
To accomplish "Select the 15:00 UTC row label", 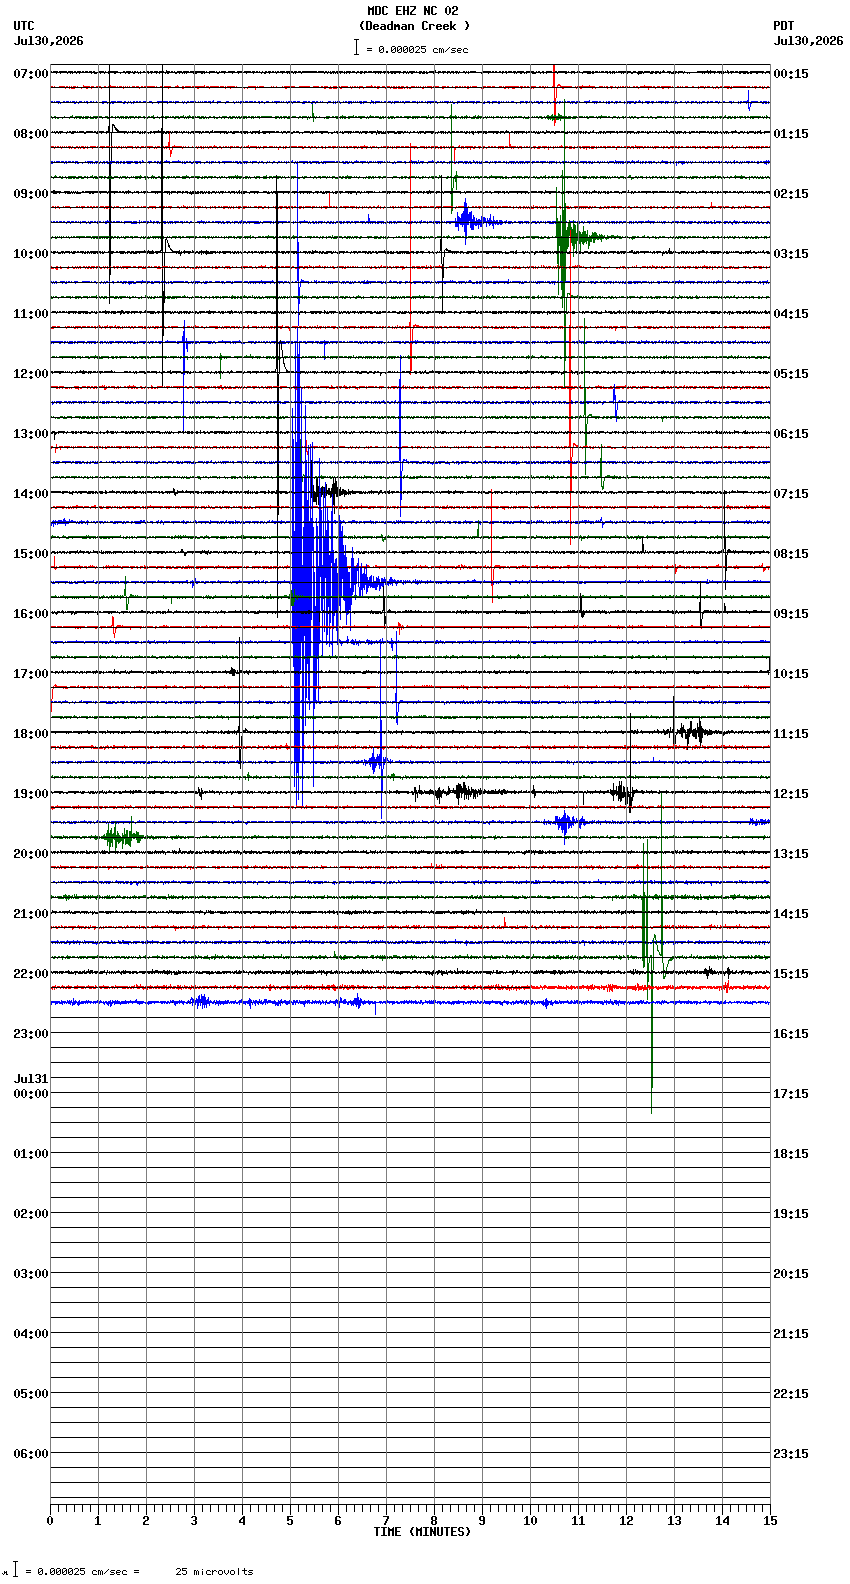I will point(31,554).
